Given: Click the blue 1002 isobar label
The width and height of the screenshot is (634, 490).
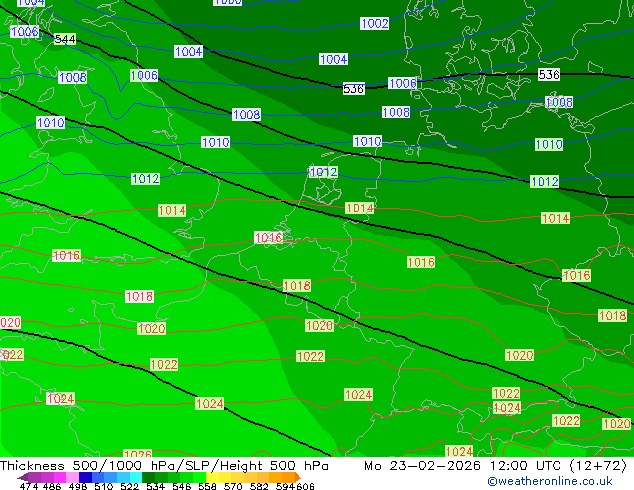Looking at the screenshot, I should (374, 23).
